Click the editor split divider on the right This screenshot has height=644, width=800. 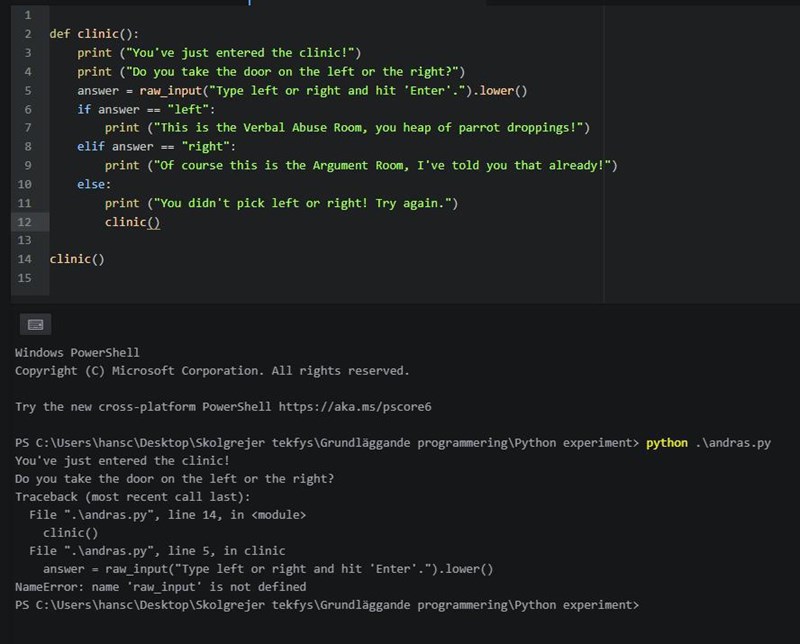[x=603, y=150]
